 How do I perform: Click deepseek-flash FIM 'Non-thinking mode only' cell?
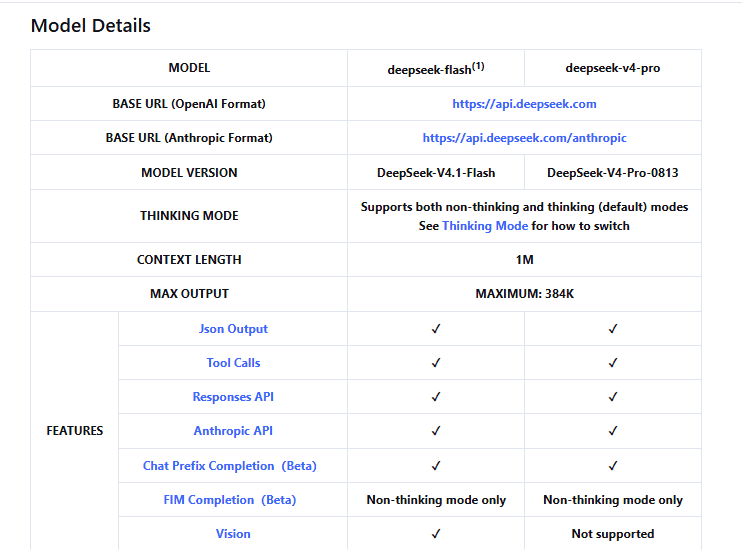coord(436,500)
